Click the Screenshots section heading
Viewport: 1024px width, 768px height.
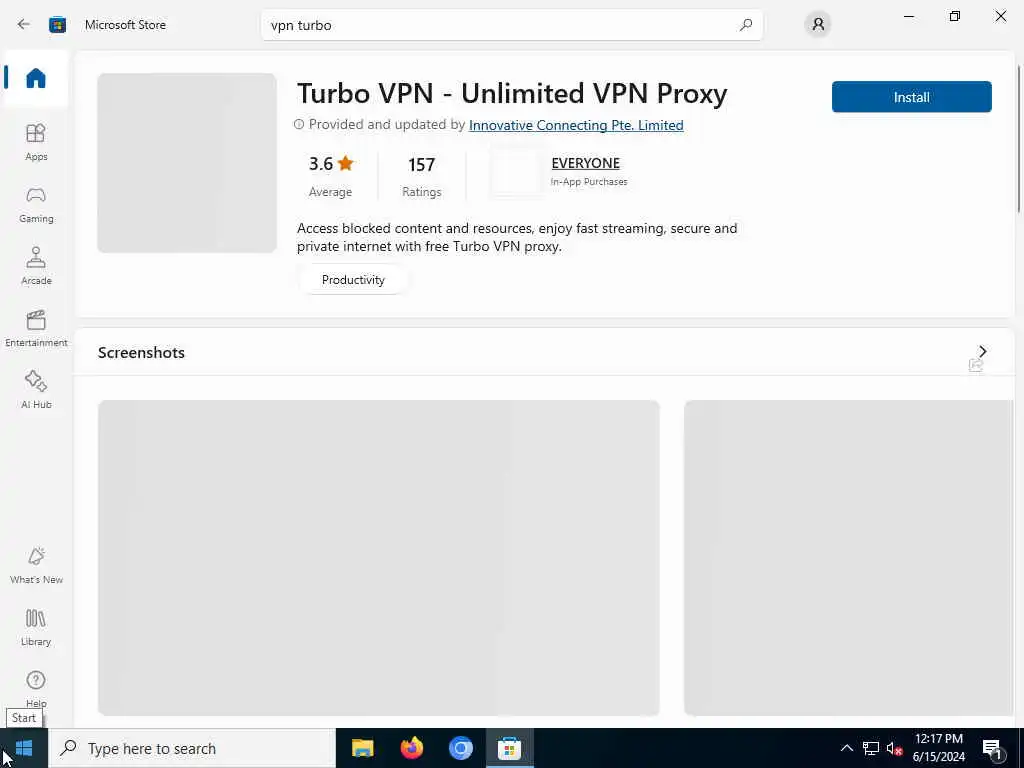pos(141,353)
